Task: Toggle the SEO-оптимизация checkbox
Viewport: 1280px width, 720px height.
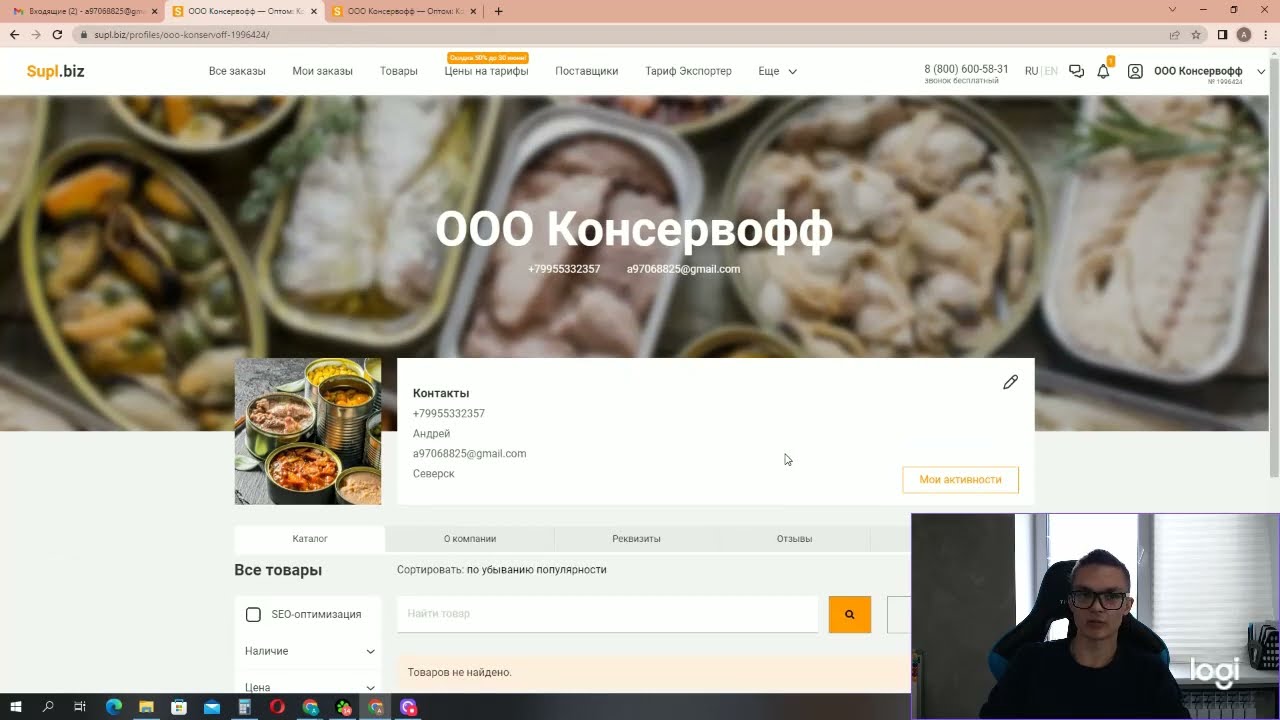Action: coord(253,615)
